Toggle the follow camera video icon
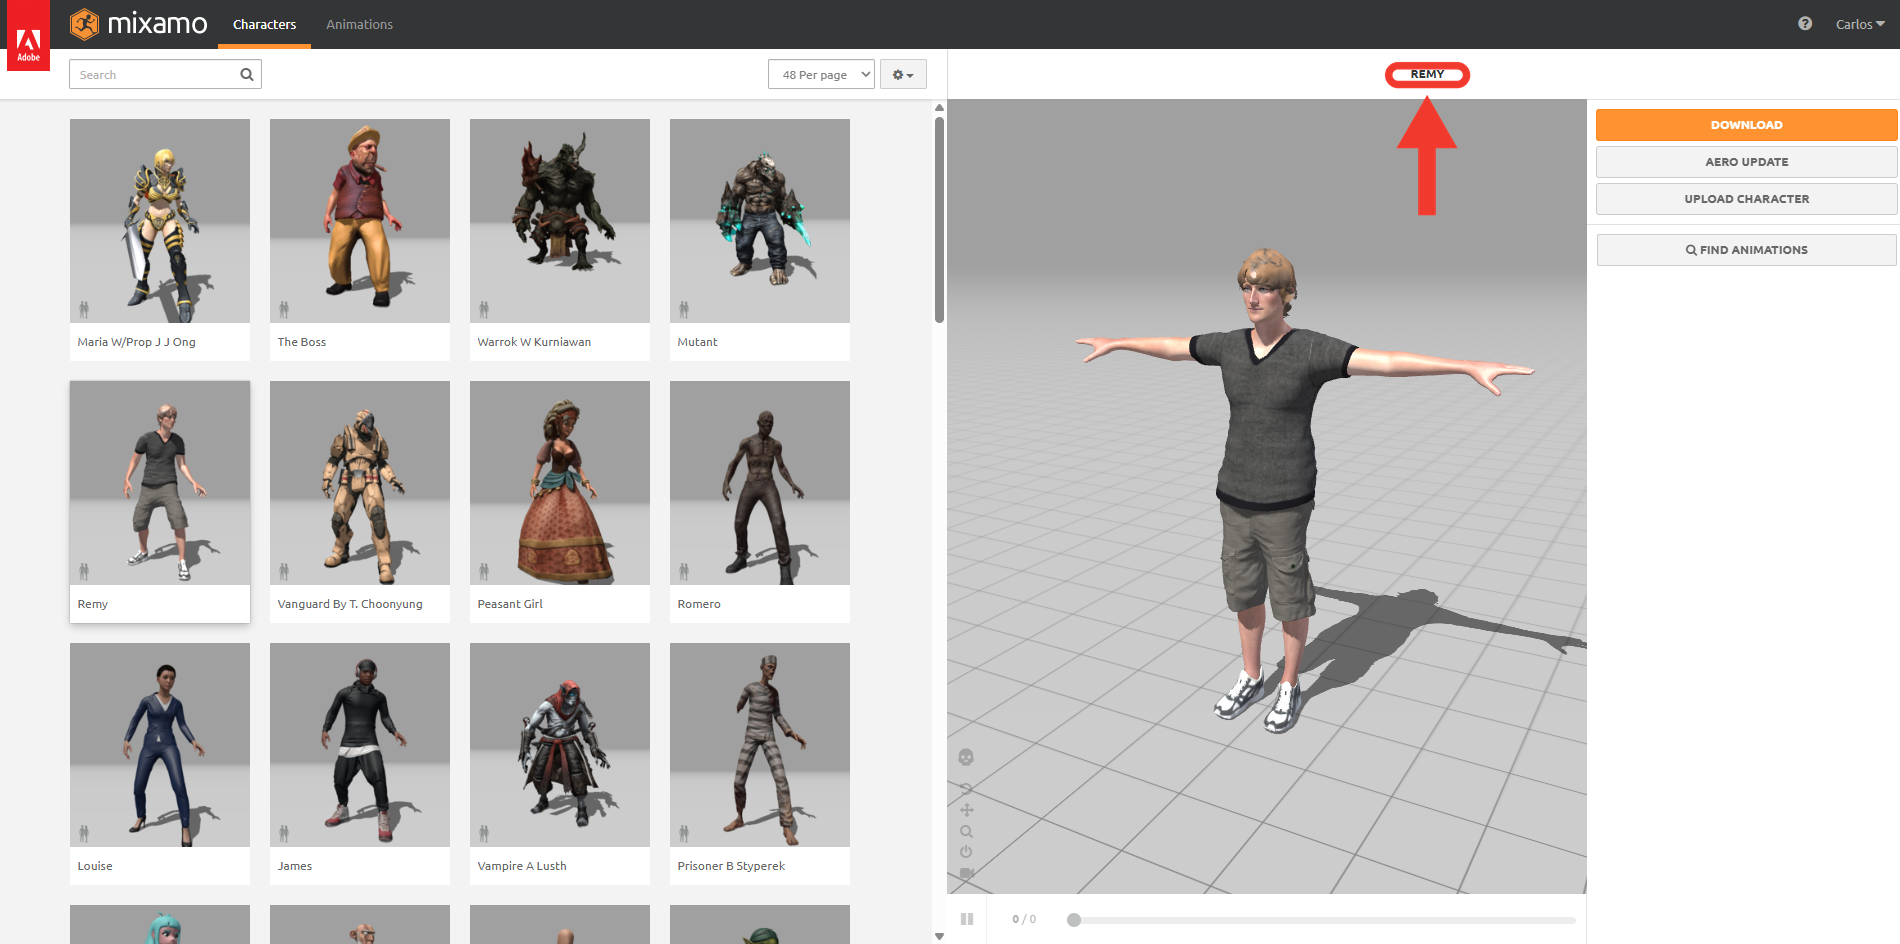 point(966,873)
